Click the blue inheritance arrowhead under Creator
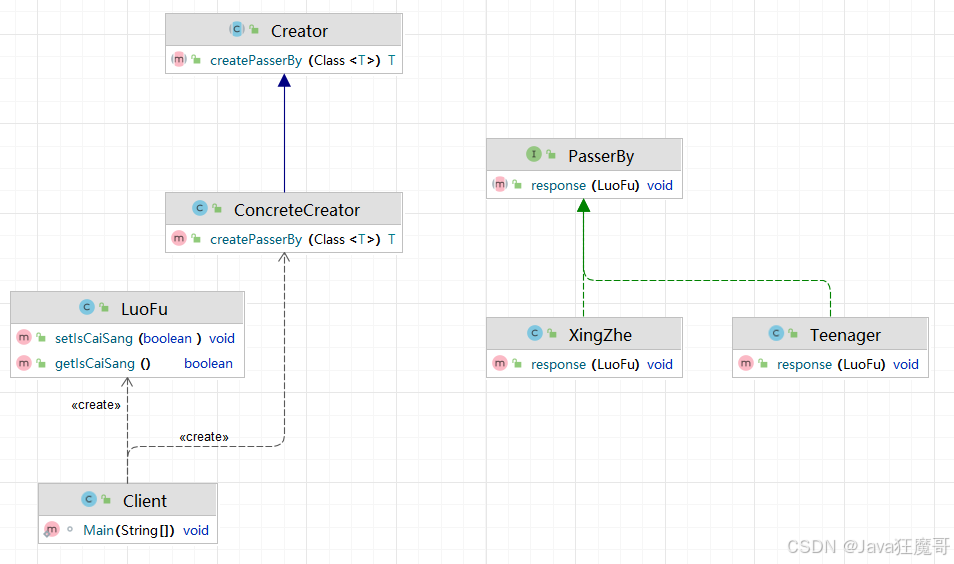954x564 pixels. [x=284, y=80]
